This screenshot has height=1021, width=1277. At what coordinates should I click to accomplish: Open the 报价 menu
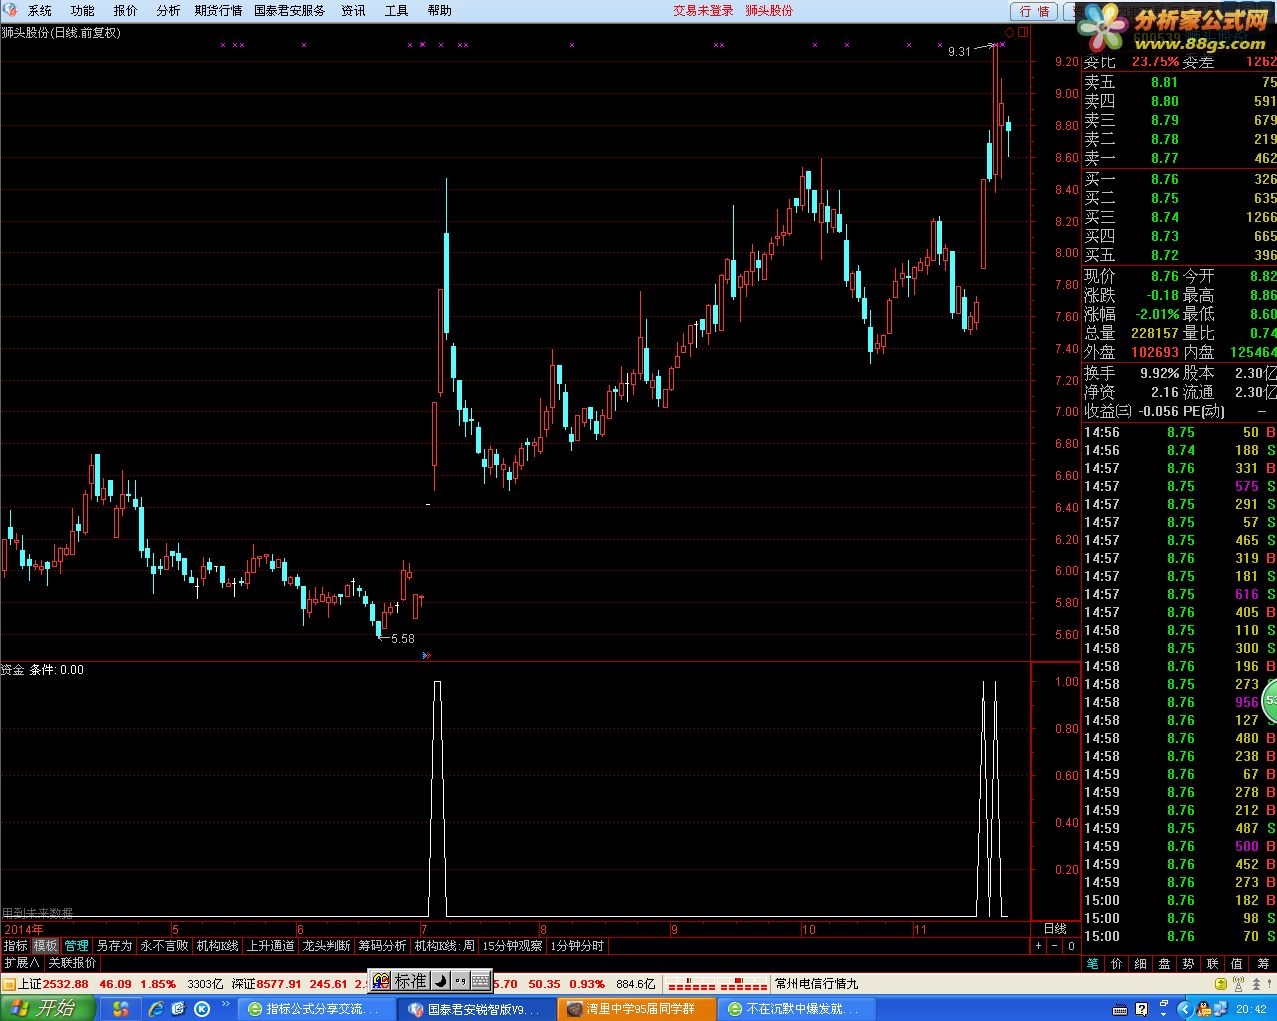[x=125, y=11]
